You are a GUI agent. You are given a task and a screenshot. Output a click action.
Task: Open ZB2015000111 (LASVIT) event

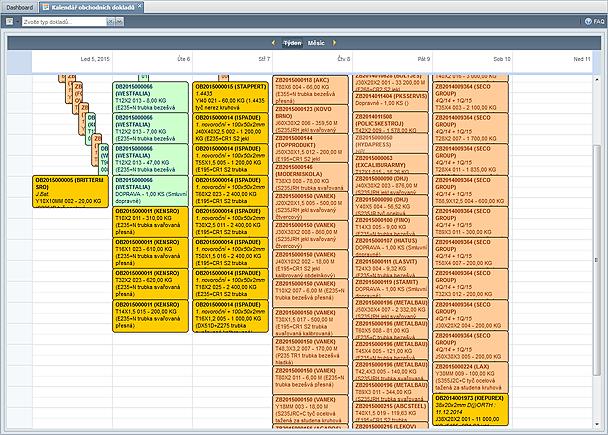tap(390, 267)
